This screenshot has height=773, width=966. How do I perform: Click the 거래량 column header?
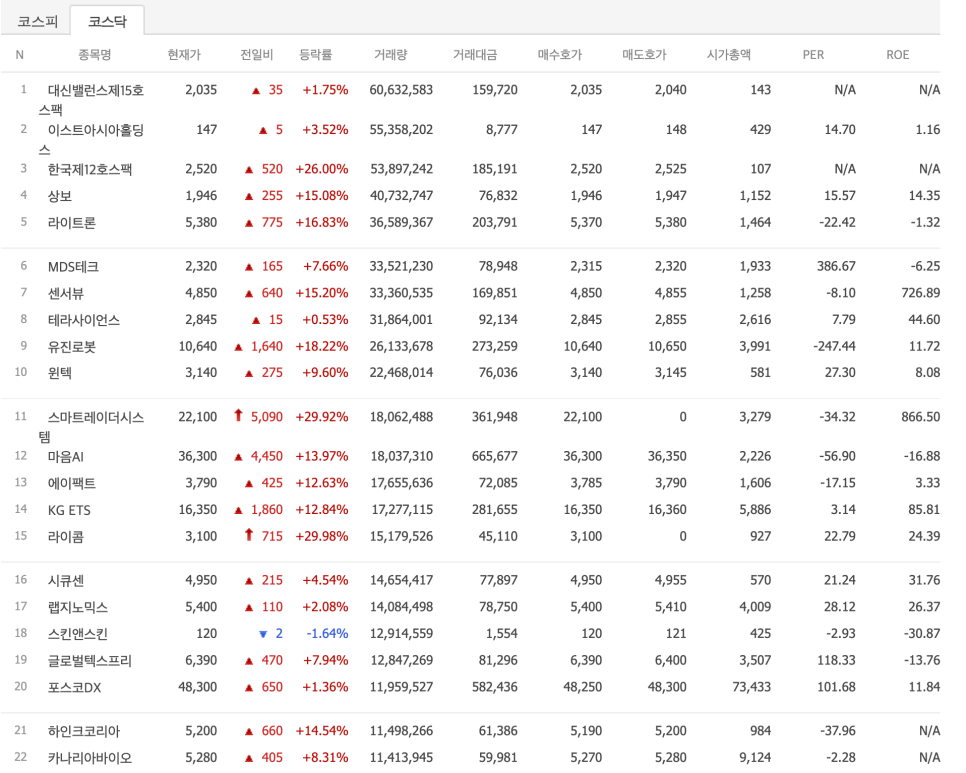coord(391,55)
